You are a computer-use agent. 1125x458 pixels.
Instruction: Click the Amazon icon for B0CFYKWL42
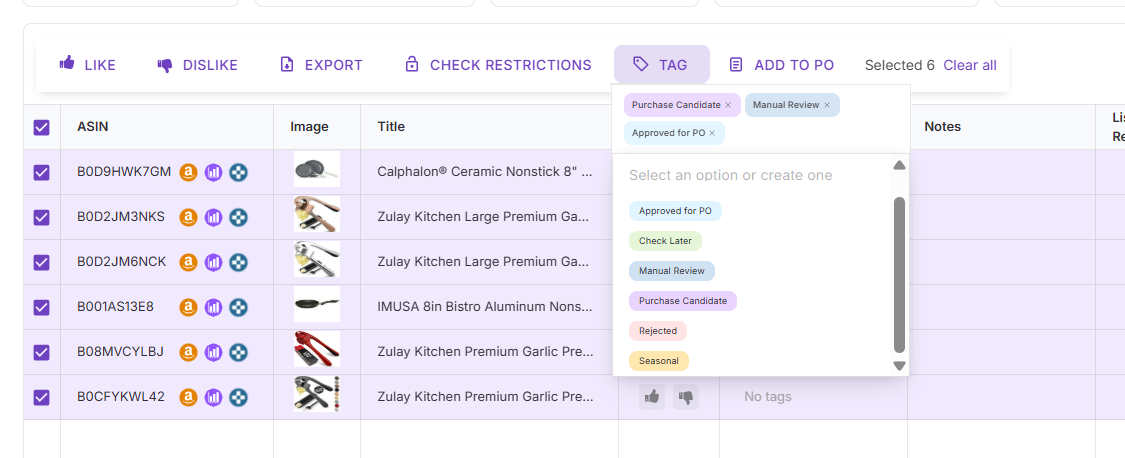[188, 396]
